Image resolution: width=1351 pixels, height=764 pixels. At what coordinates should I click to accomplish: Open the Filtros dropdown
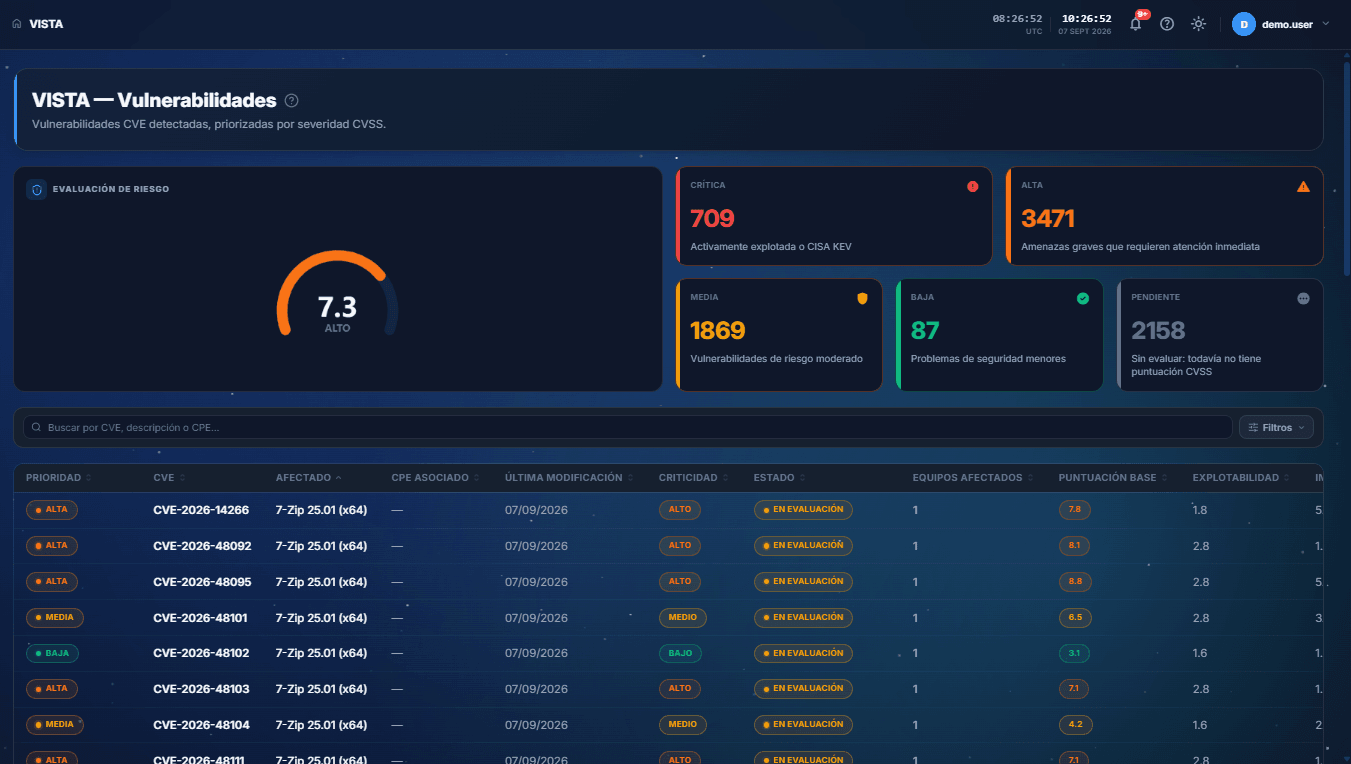[1276, 427]
